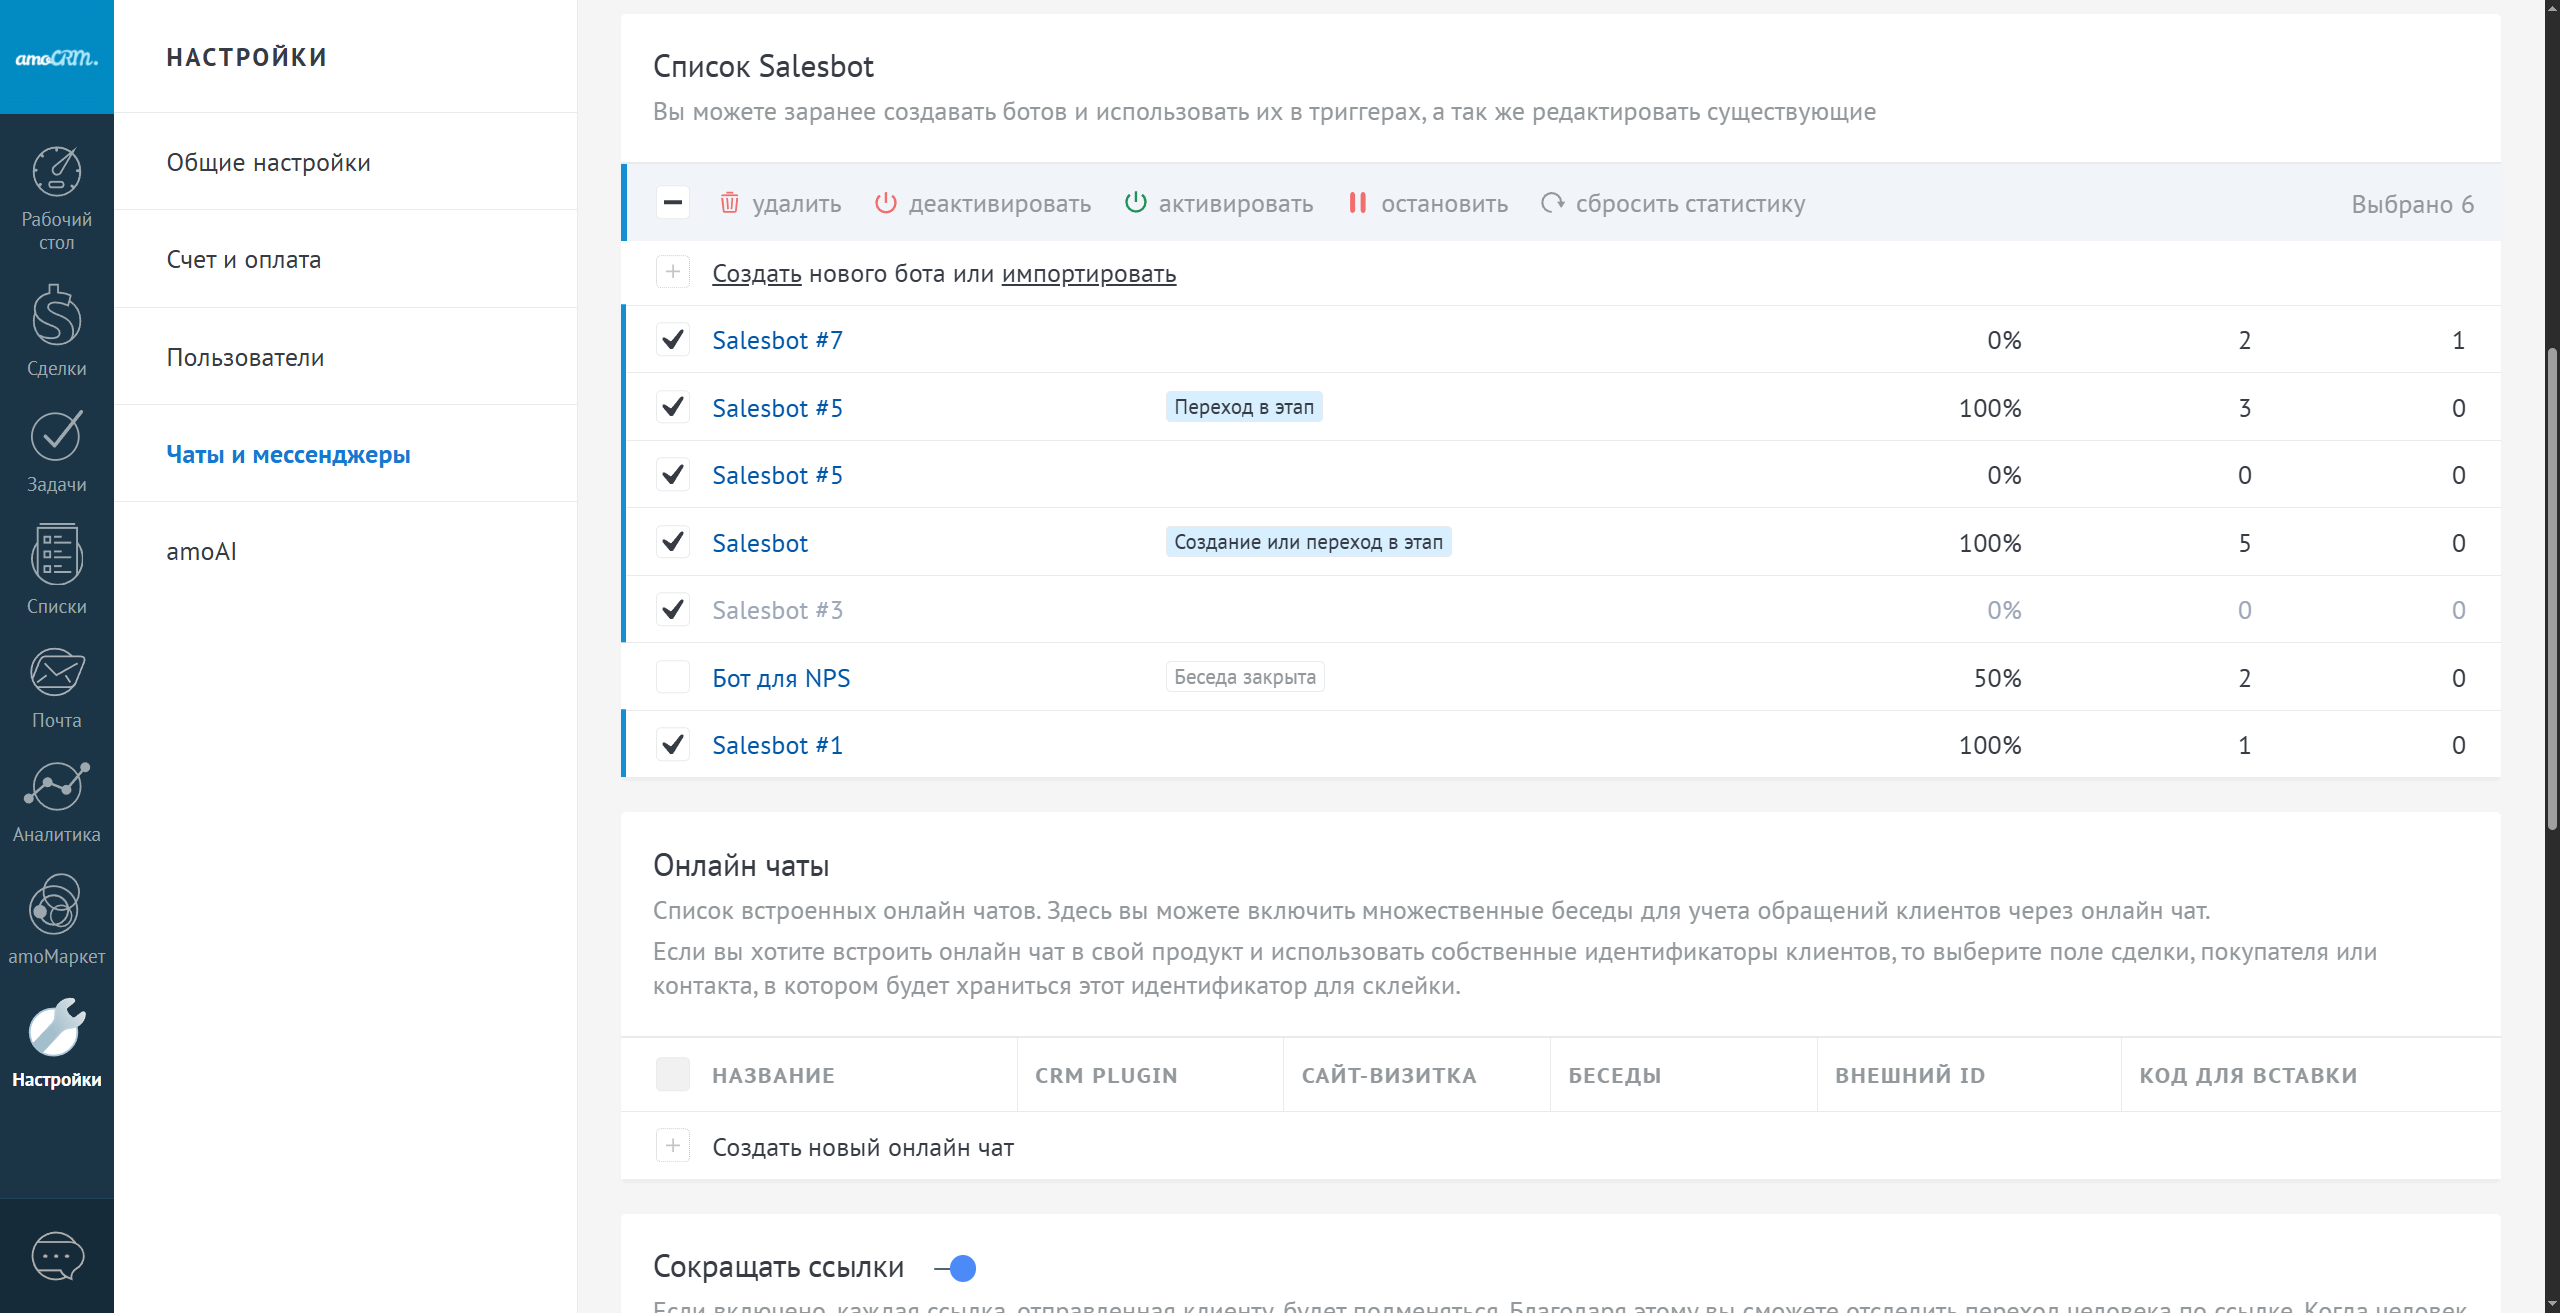Image resolution: width=2560 pixels, height=1313 pixels.
Task: Click plus next to Создать новый онлайн чат
Action: point(673,1146)
